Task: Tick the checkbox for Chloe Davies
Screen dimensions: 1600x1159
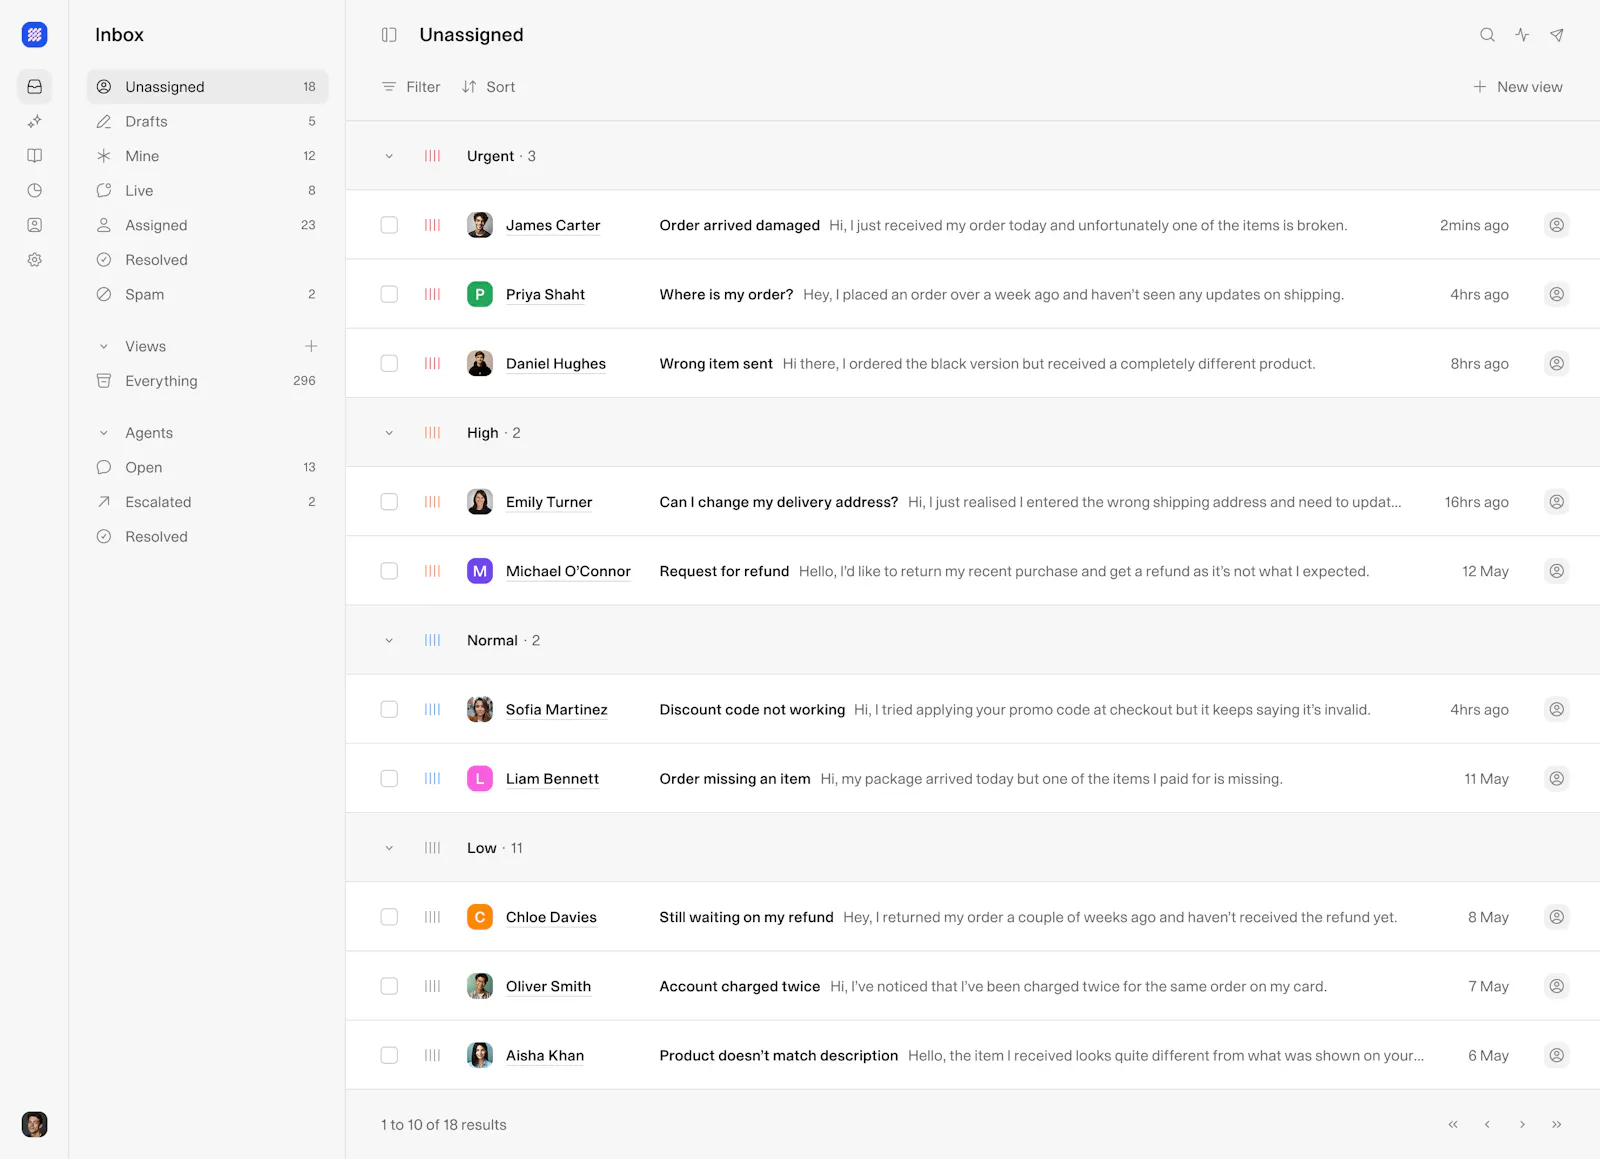Action: coord(389,917)
